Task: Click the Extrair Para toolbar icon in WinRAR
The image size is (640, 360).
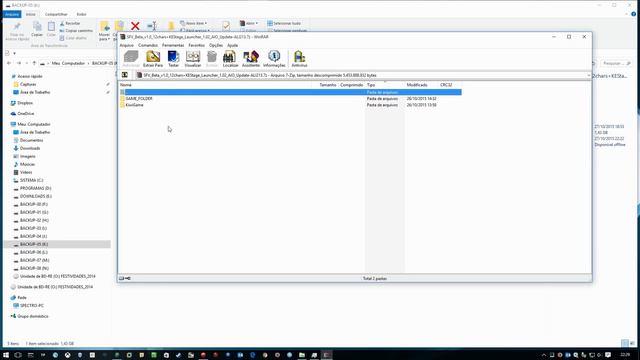Action: [153, 59]
